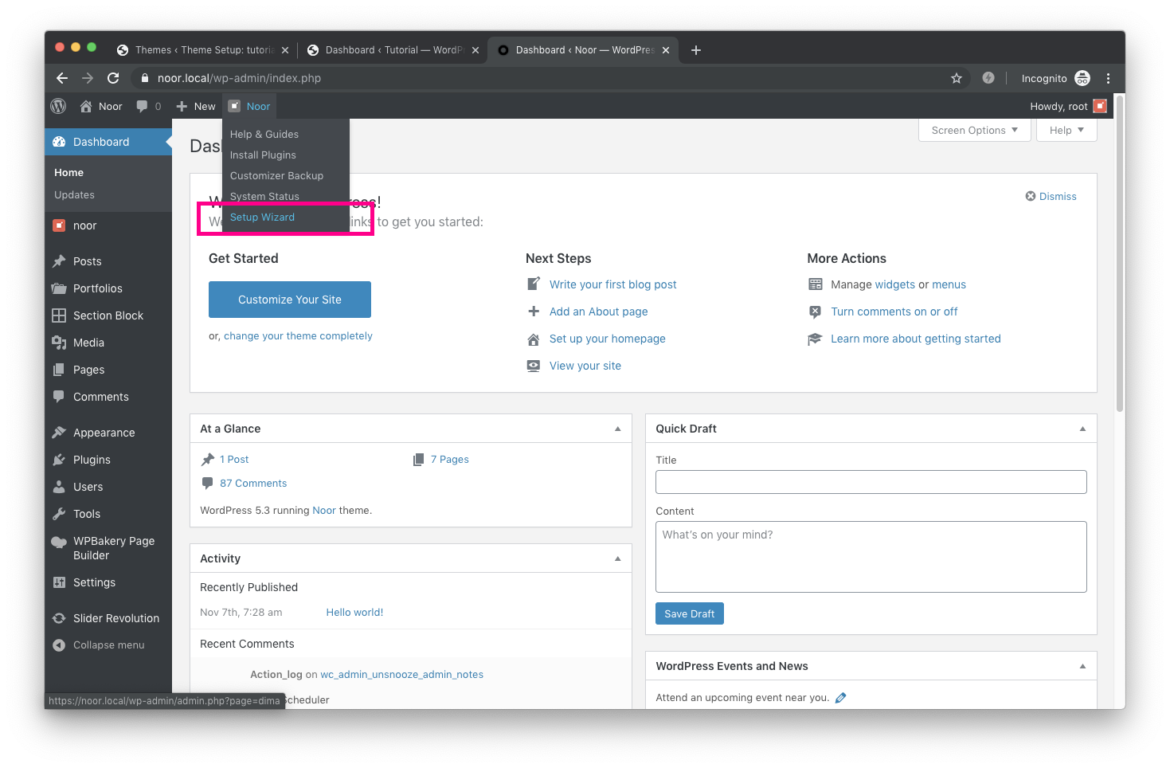1170x768 pixels.
Task: Select Setup Wizard from the Noor menu
Action: (262, 217)
